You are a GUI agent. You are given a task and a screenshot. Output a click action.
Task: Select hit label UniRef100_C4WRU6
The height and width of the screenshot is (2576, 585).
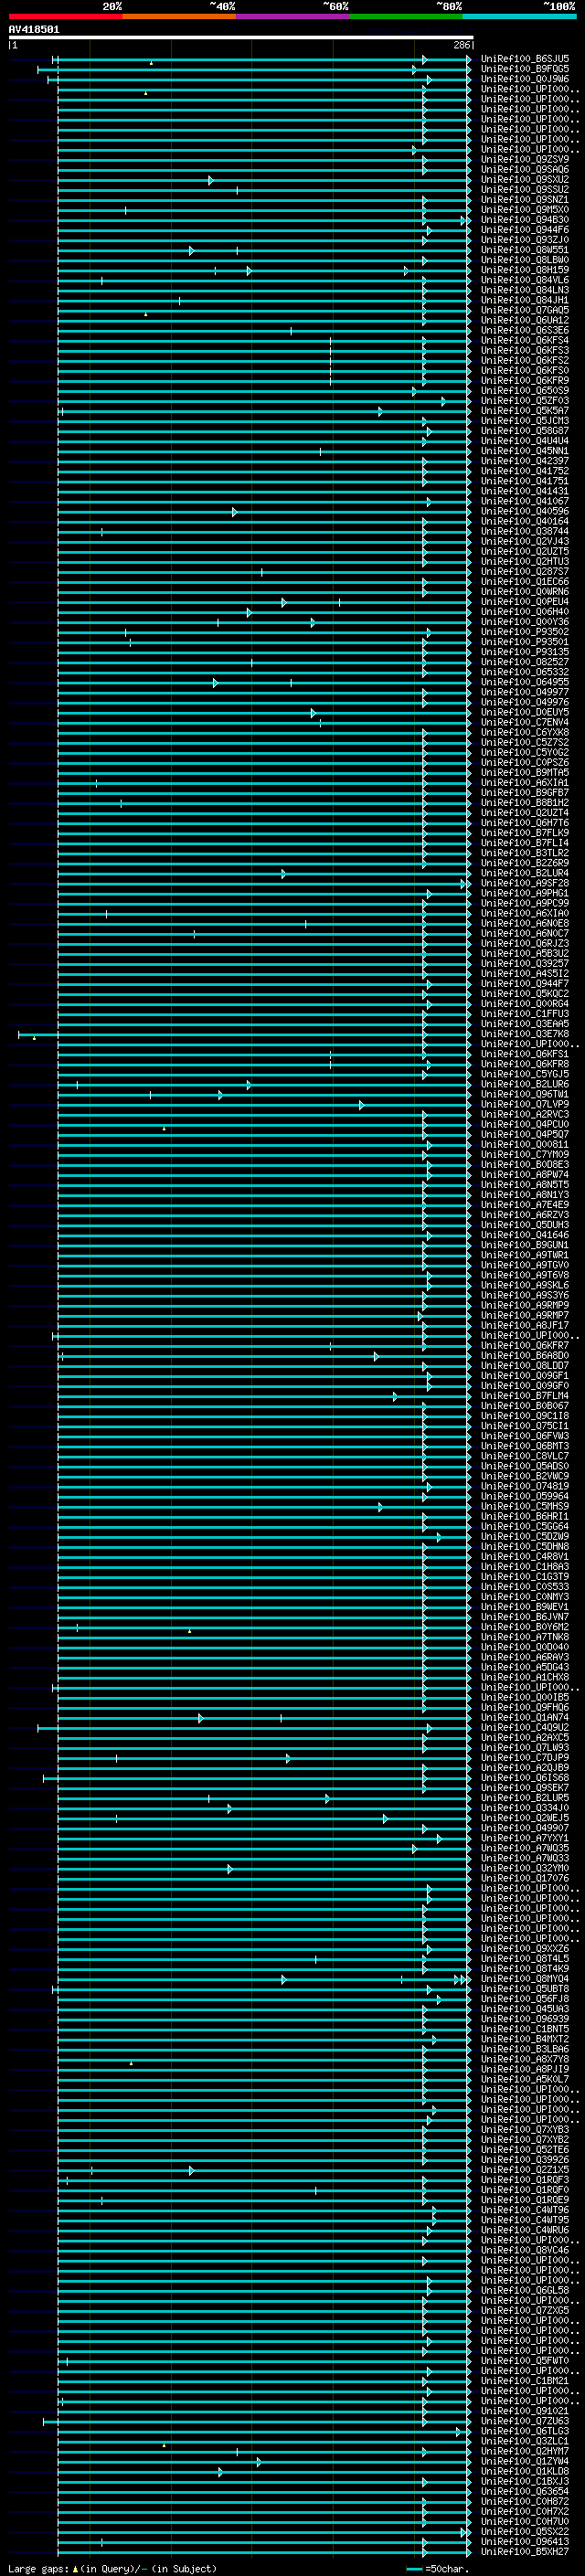pos(525,2231)
